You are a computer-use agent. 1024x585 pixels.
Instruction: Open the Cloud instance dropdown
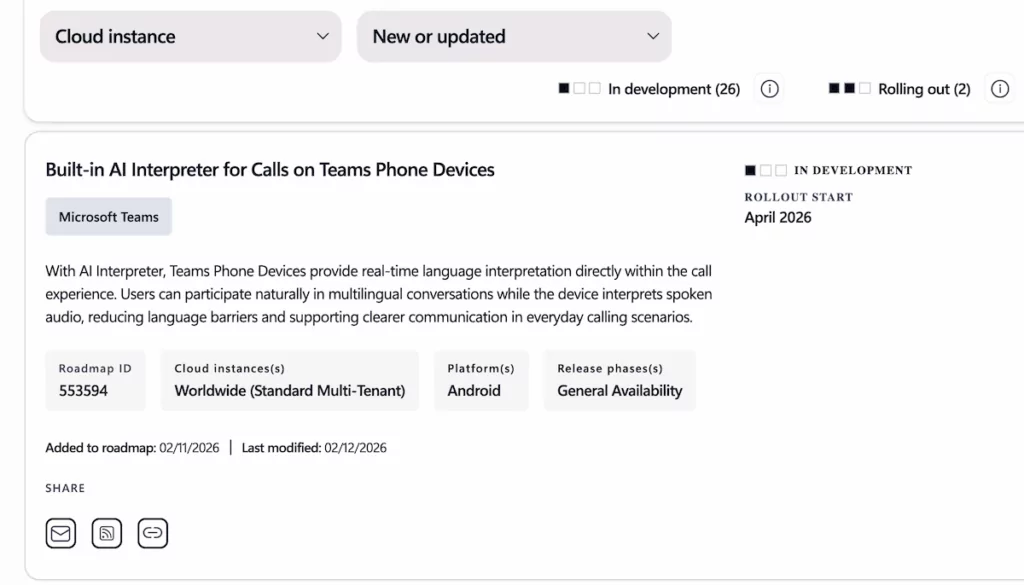[190, 36]
